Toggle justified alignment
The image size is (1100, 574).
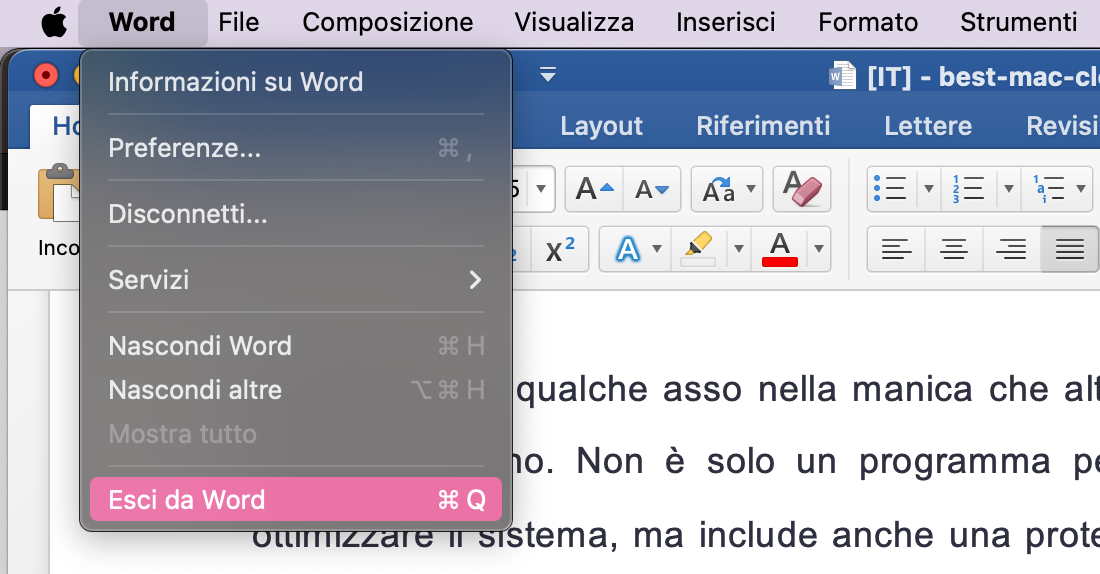(1070, 249)
